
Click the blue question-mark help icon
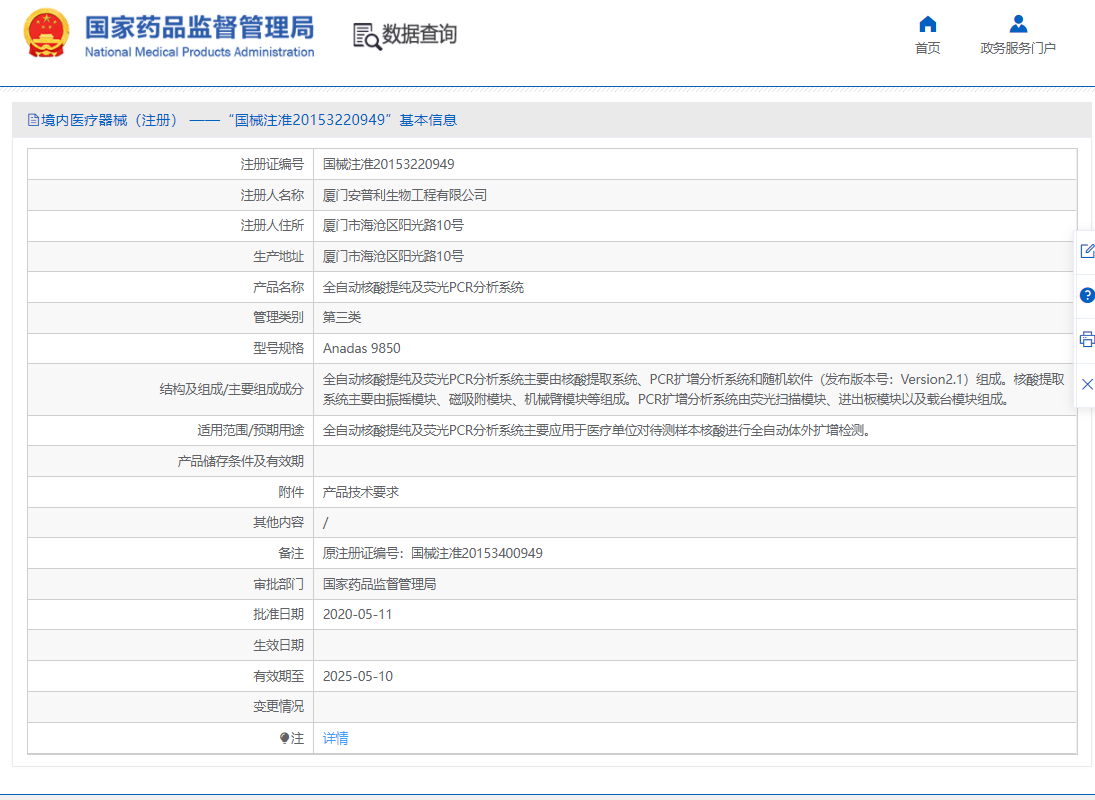pos(1087,296)
